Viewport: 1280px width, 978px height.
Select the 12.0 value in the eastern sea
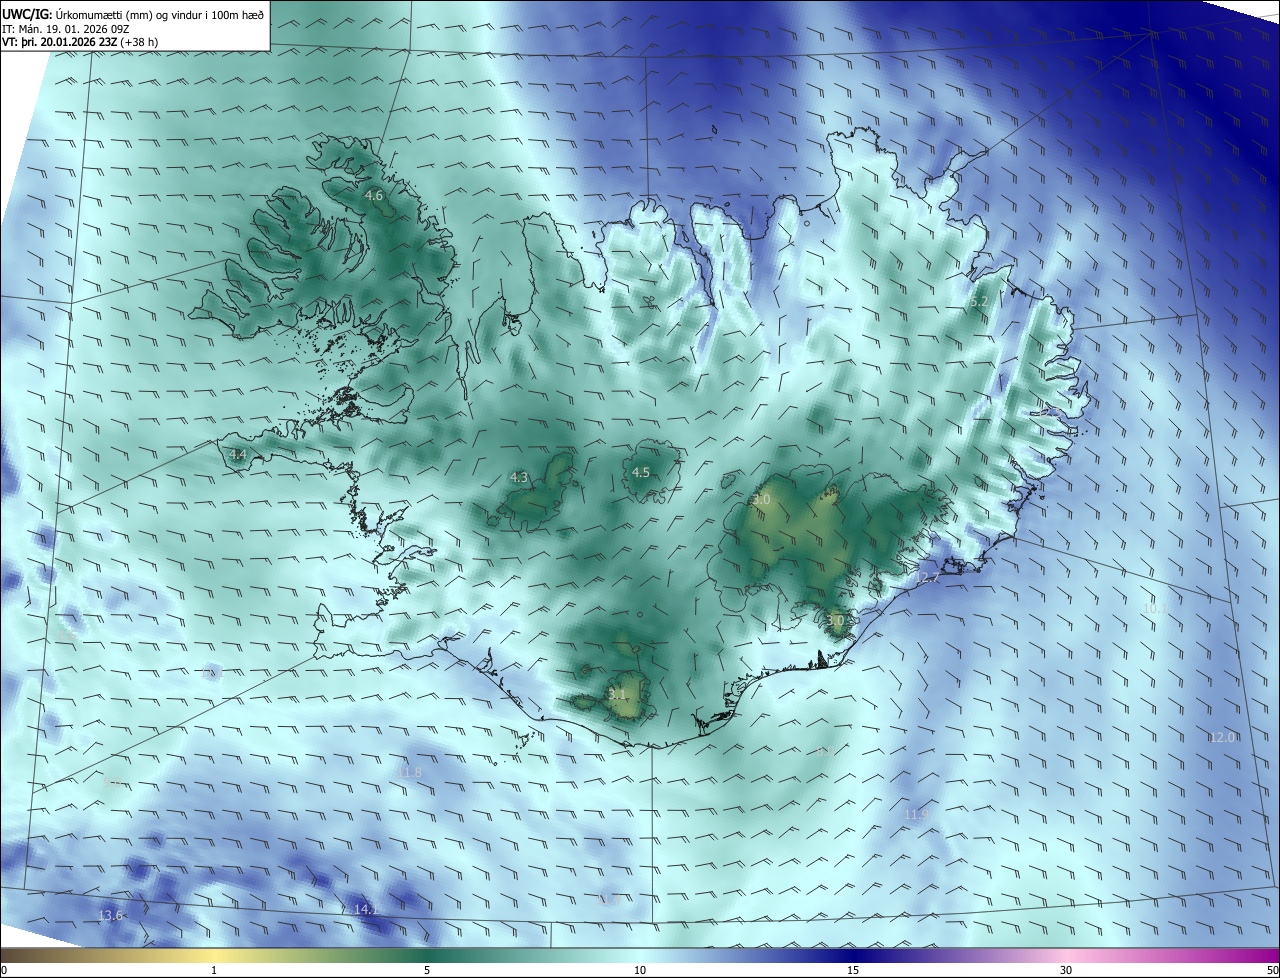click(1223, 738)
